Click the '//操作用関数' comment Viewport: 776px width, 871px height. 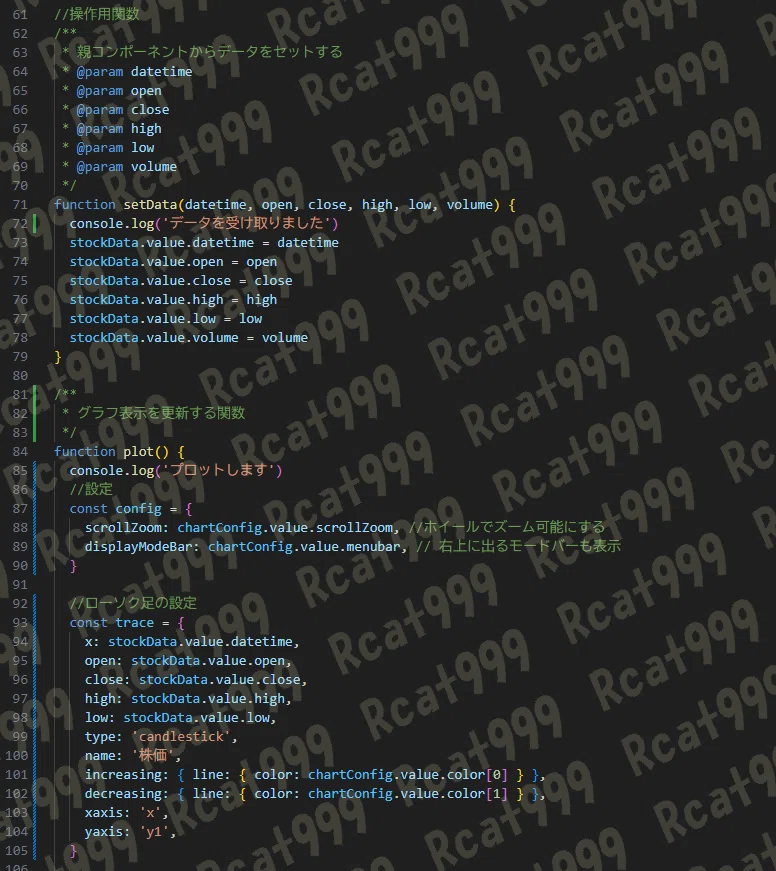pos(97,14)
